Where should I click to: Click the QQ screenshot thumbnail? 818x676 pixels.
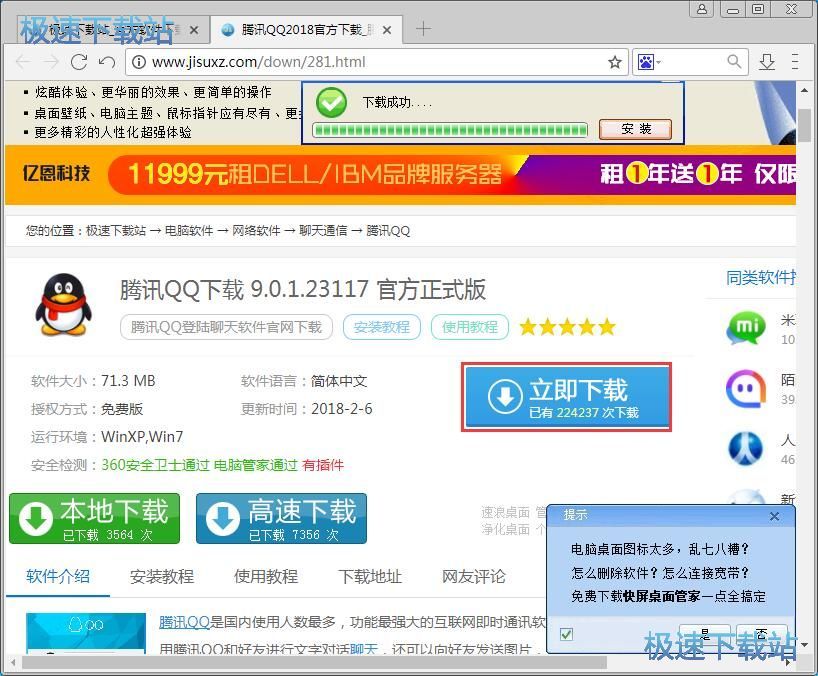[x=86, y=633]
